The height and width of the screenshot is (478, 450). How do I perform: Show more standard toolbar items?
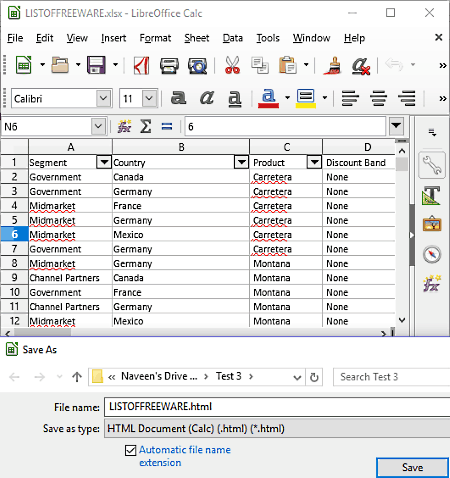(442, 65)
